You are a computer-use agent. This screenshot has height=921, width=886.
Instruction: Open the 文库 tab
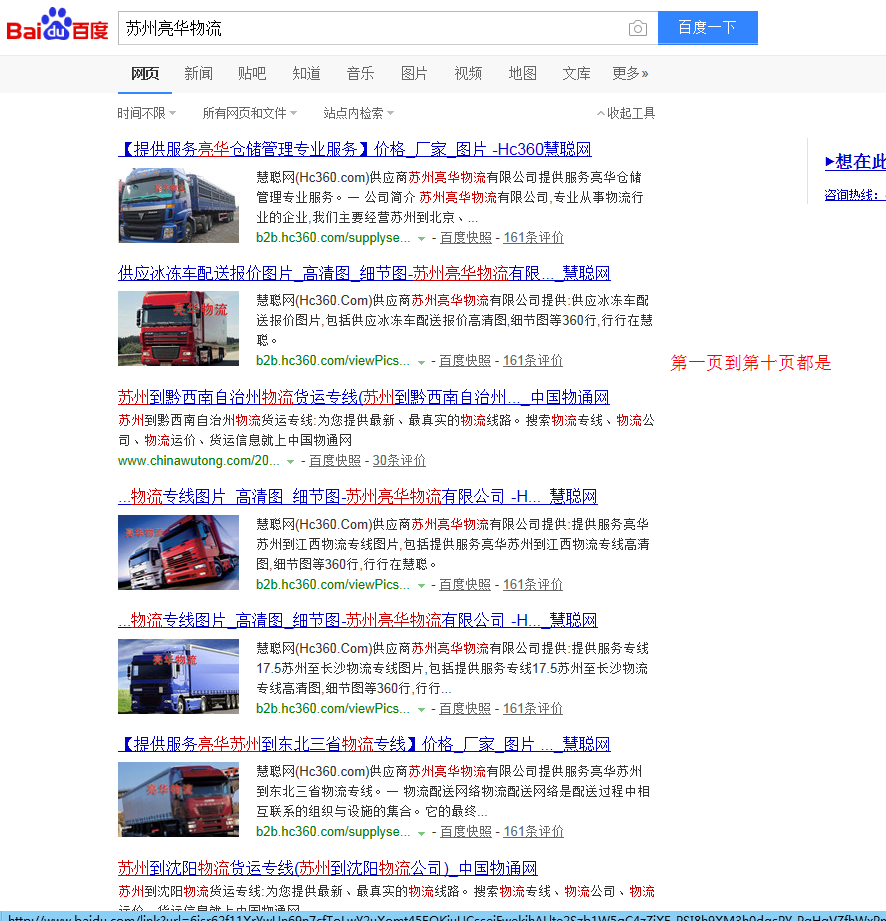point(576,73)
